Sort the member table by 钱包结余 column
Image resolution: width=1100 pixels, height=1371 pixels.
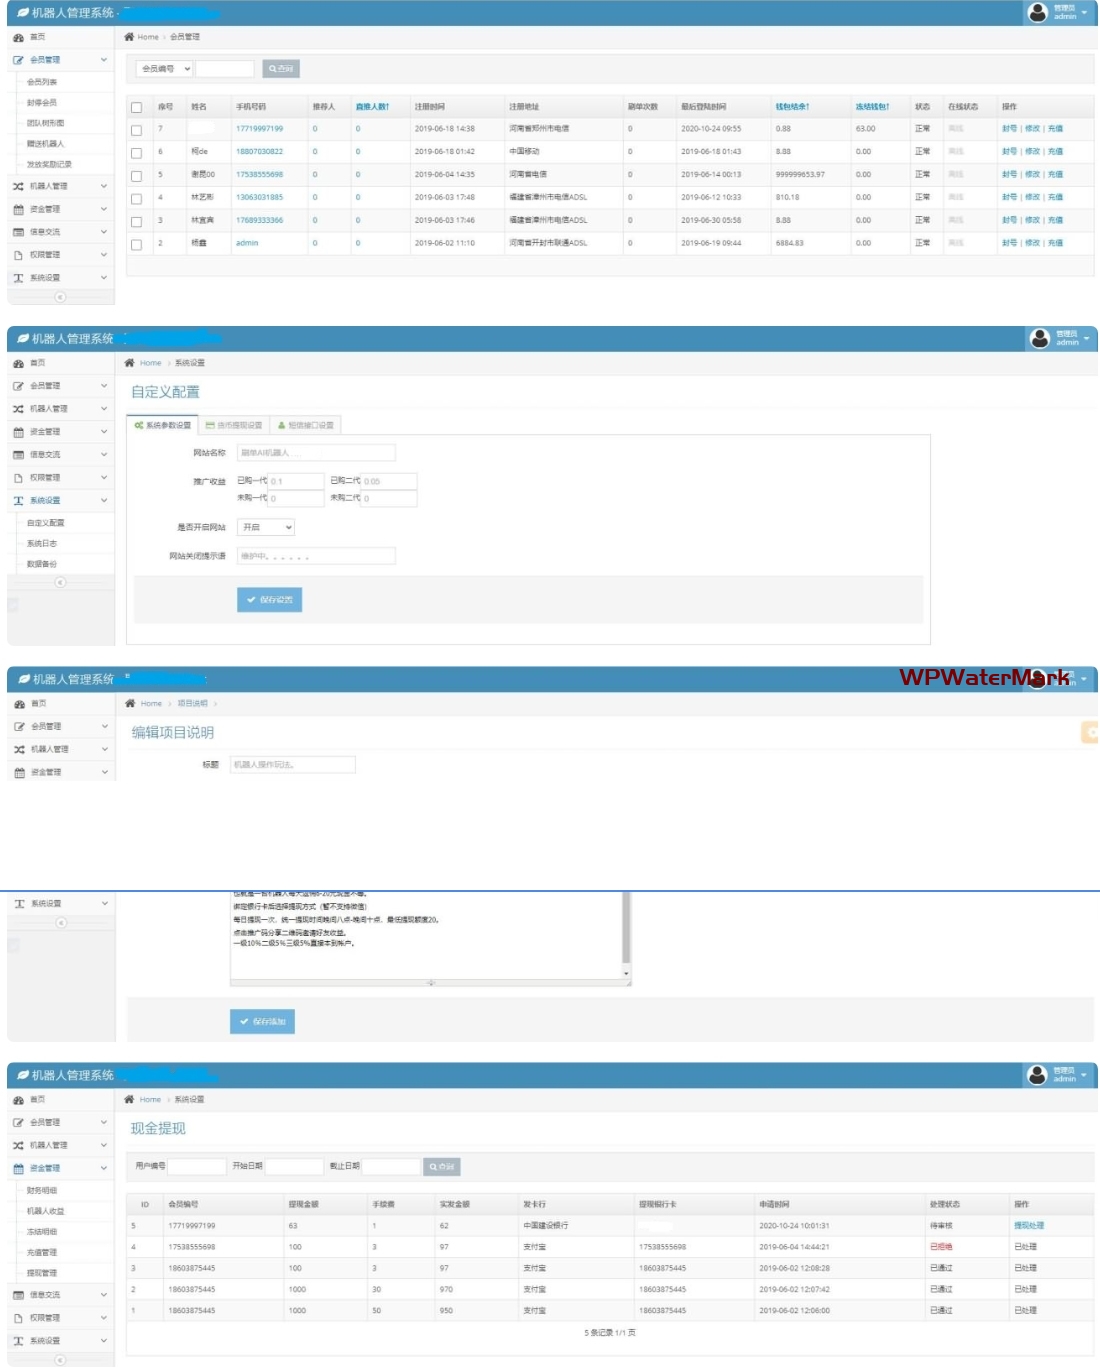pyautogui.click(x=792, y=107)
